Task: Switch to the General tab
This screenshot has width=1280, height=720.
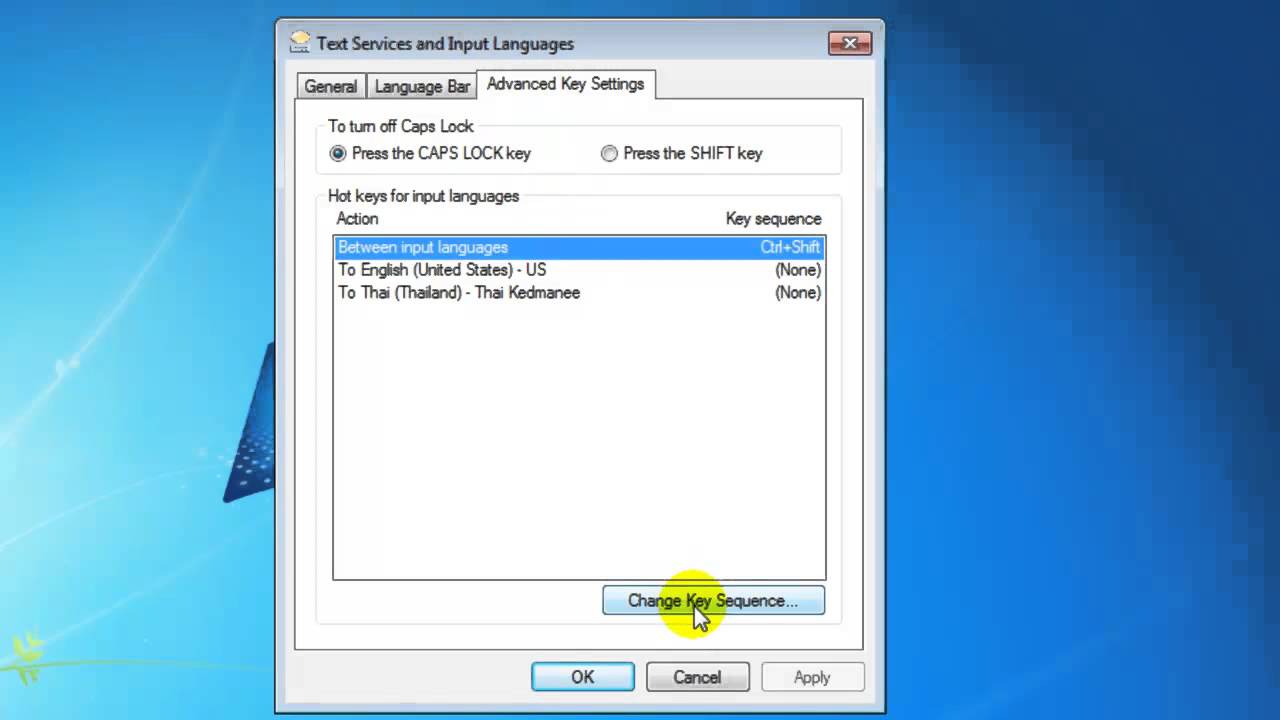Action: click(331, 87)
